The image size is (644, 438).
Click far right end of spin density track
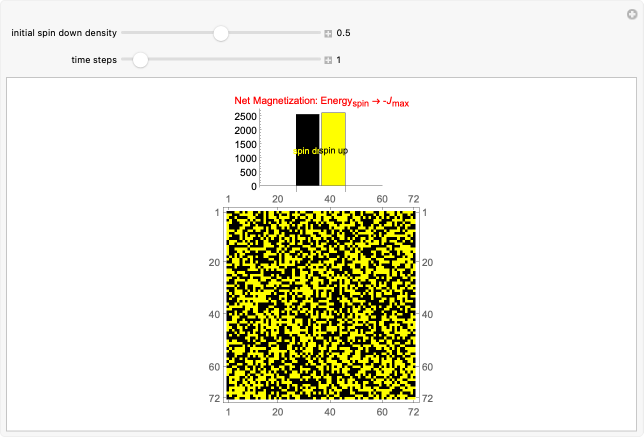tap(317, 33)
